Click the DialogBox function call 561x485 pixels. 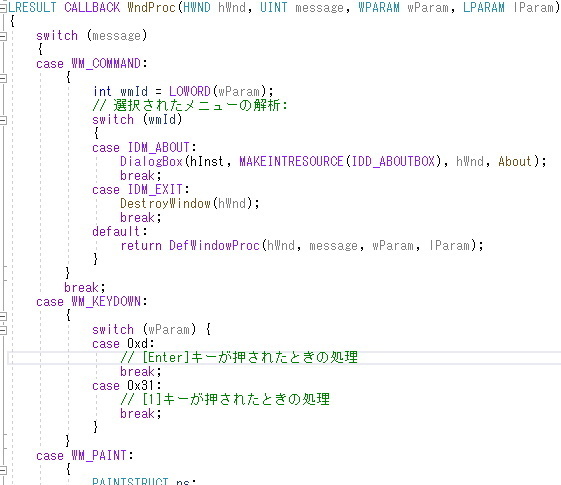[151, 162]
